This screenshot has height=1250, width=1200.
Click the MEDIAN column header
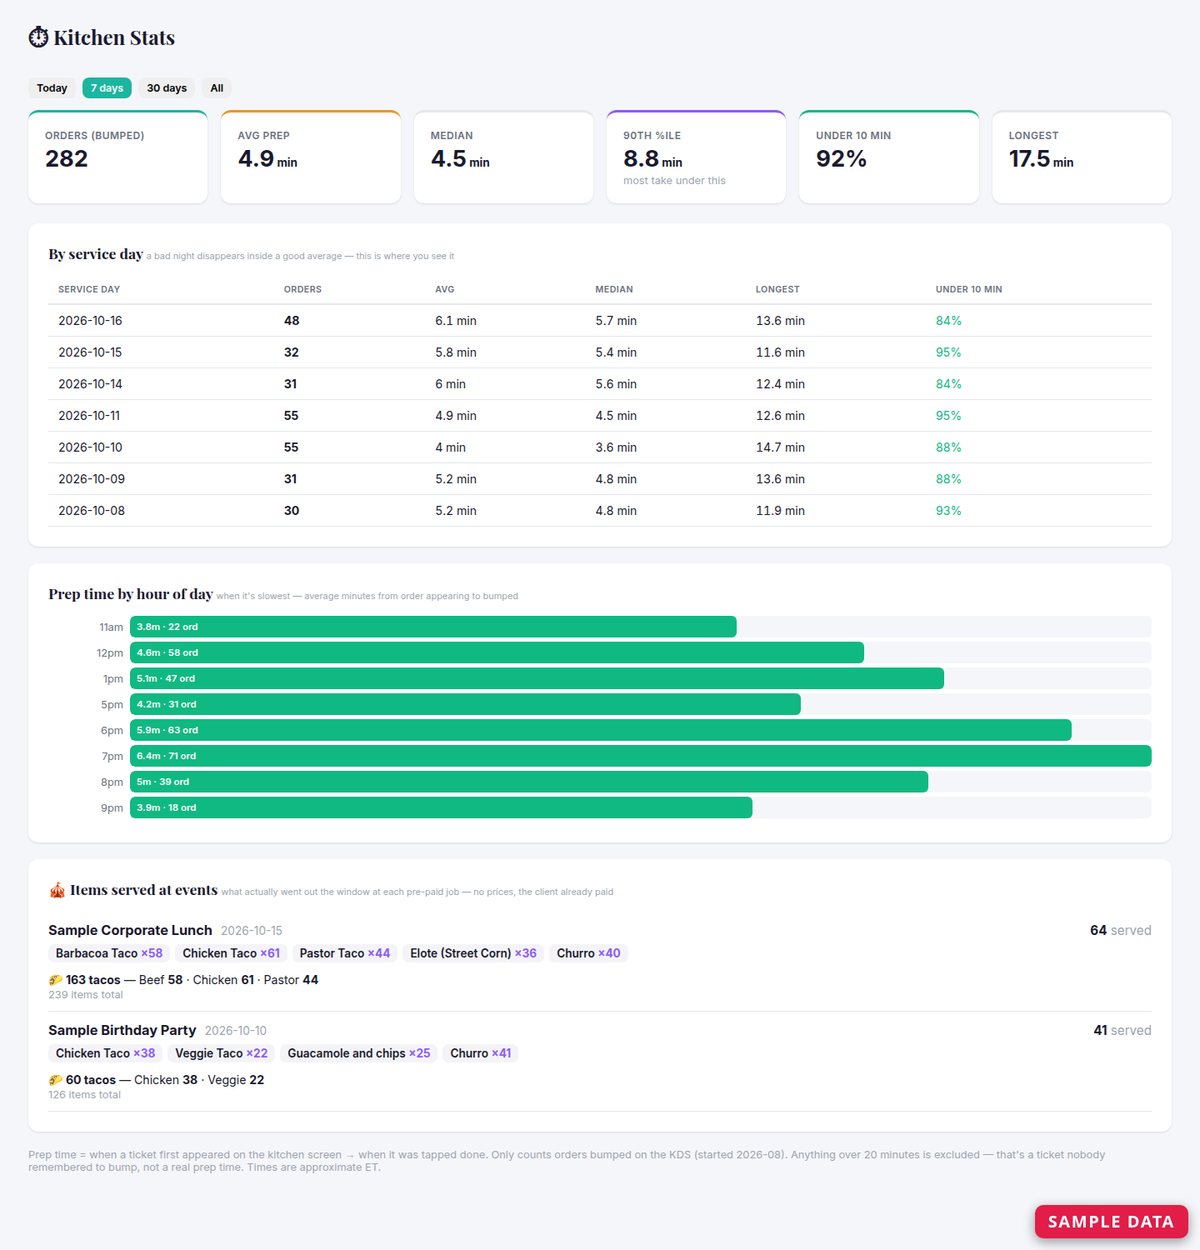tap(614, 289)
